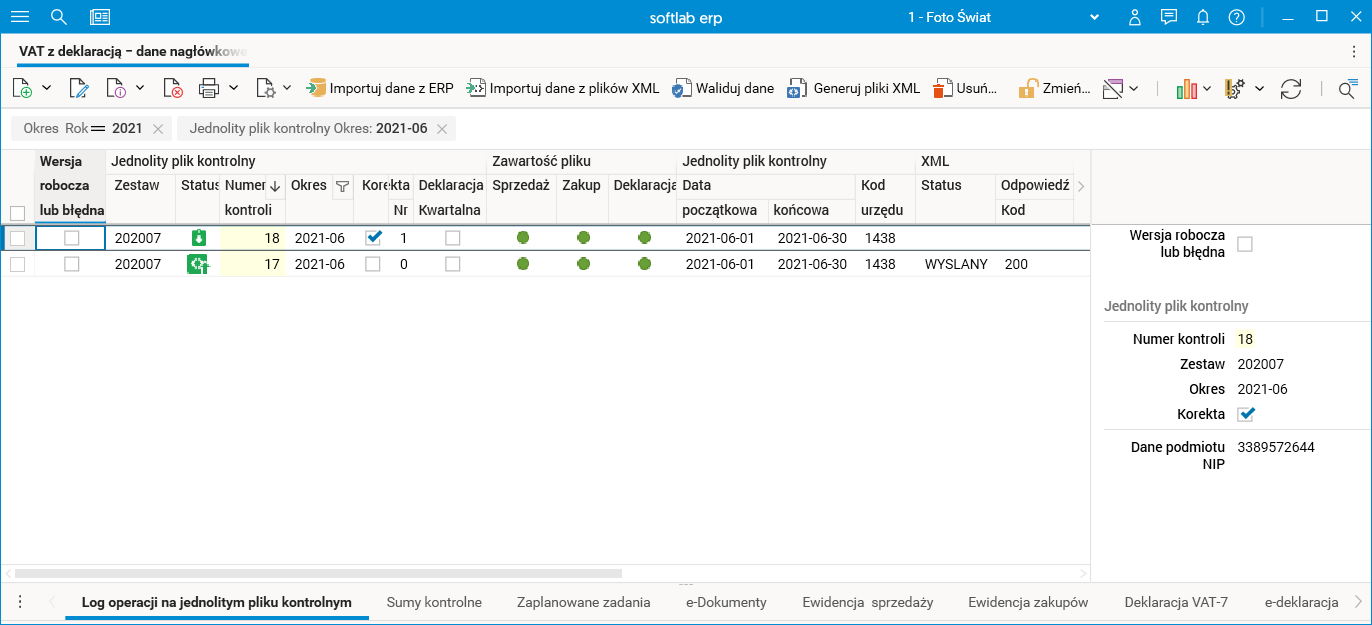
Task: Click the Sprzedaż green dot in row 18
Action: click(x=522, y=238)
